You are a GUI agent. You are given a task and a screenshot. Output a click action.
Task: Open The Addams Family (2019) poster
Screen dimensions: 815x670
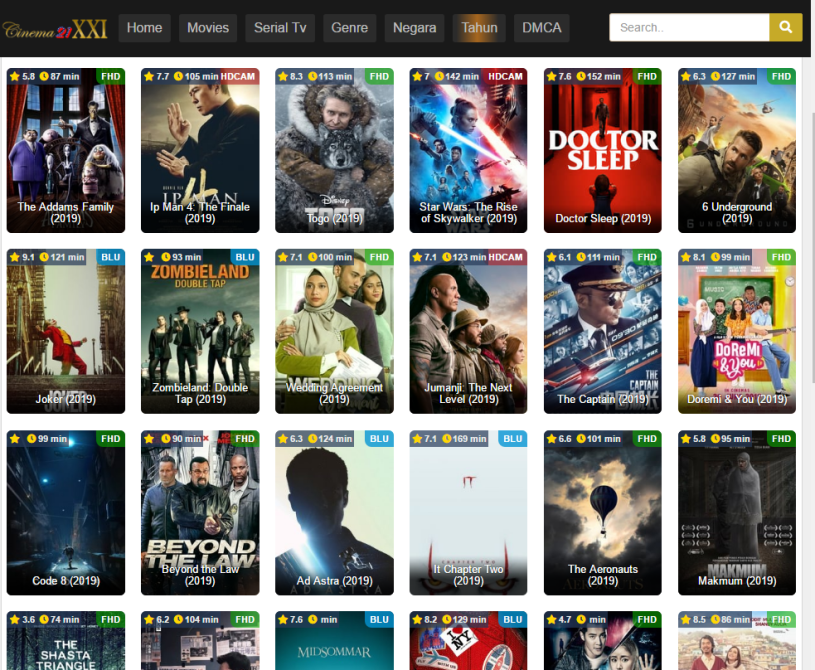(x=66, y=150)
